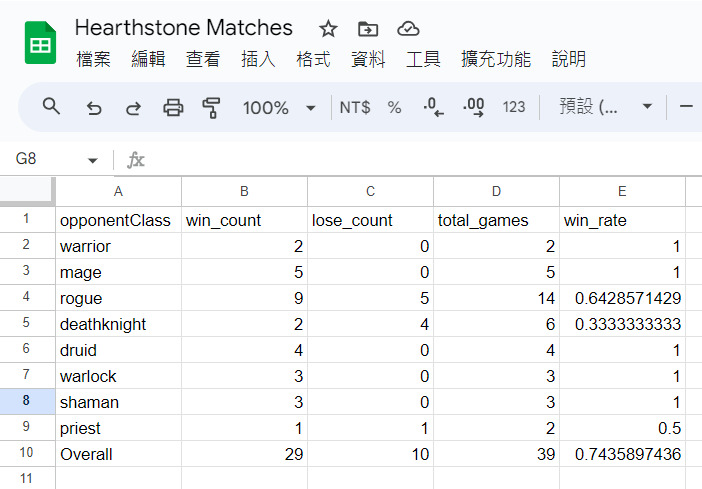Screen dimensions: 702x489
Task: Open the 檔案 menu
Action: pos(94,59)
